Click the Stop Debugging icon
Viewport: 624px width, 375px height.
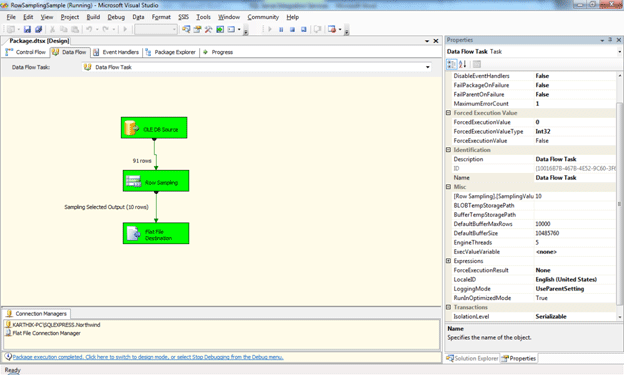292,29
